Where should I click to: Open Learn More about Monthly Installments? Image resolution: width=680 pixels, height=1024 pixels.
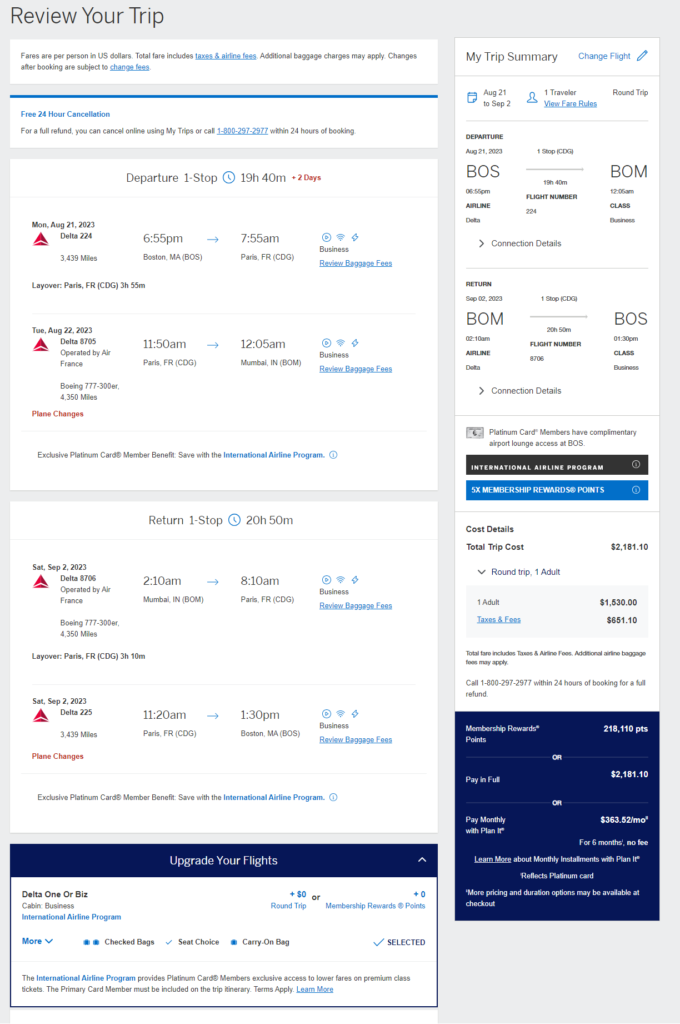(493, 859)
